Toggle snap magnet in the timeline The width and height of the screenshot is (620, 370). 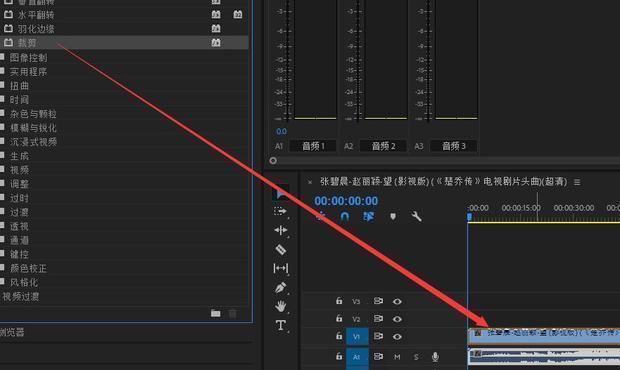click(345, 216)
